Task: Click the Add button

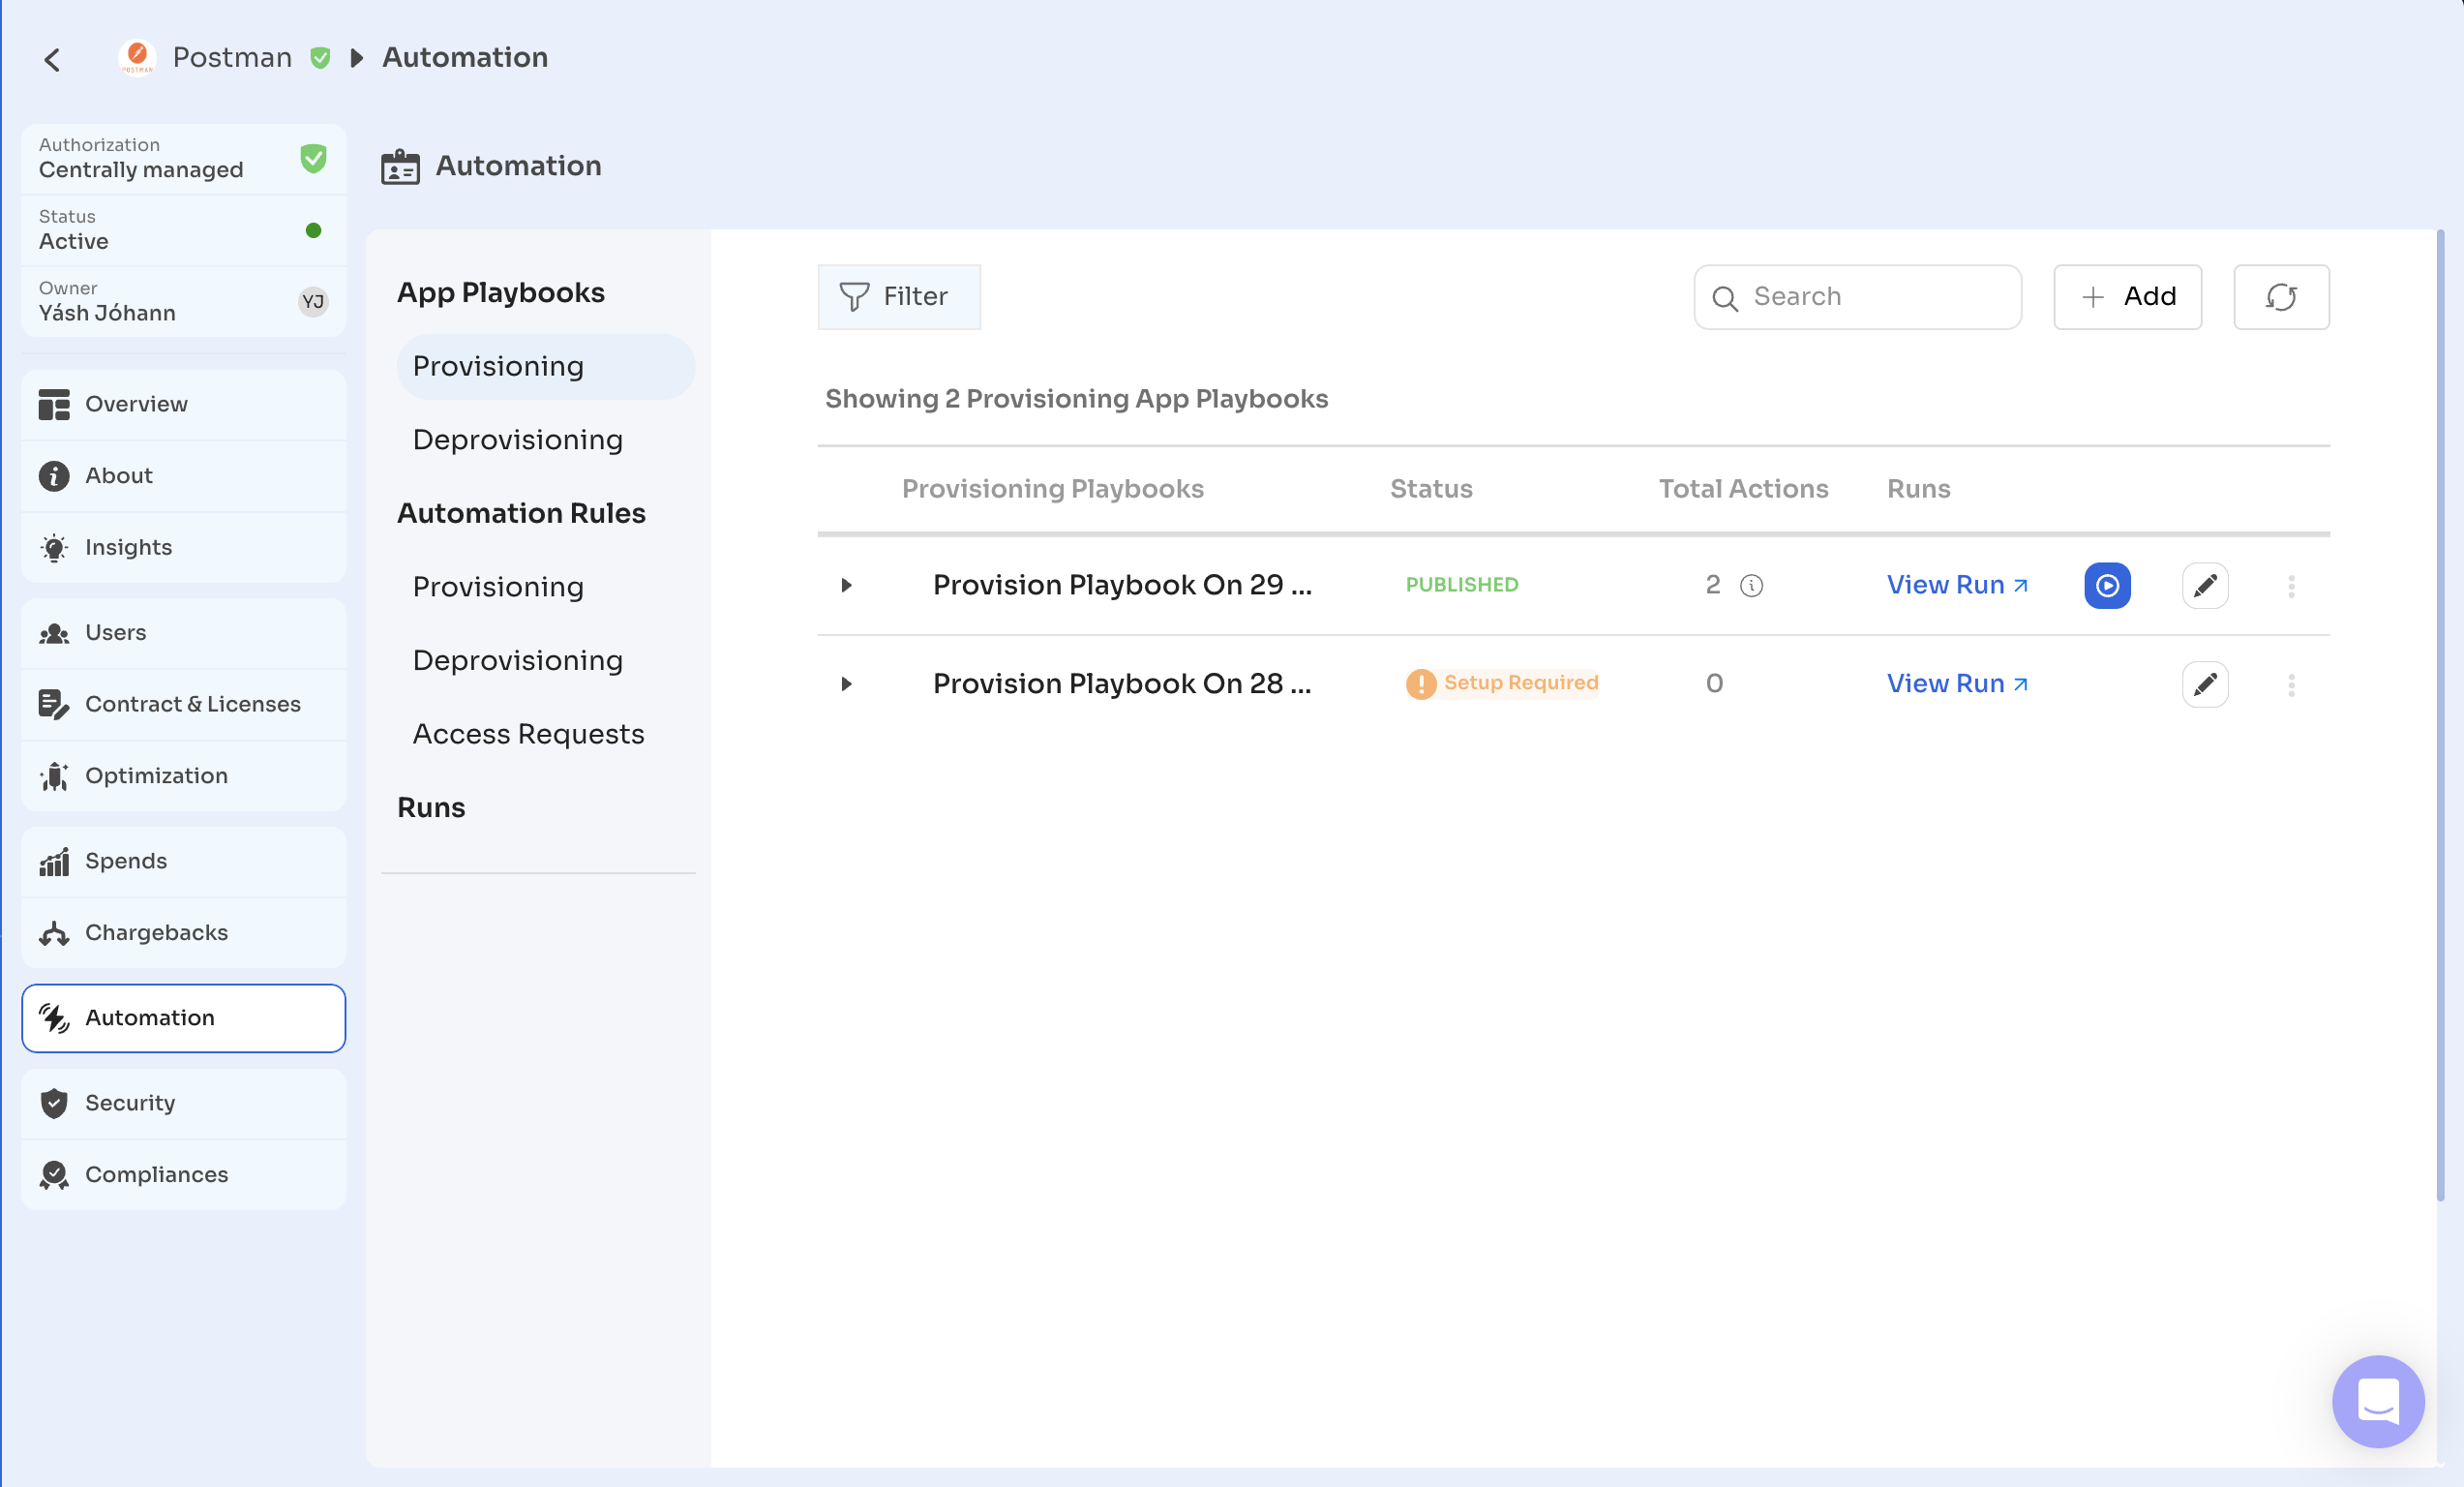Action: click(x=2127, y=297)
